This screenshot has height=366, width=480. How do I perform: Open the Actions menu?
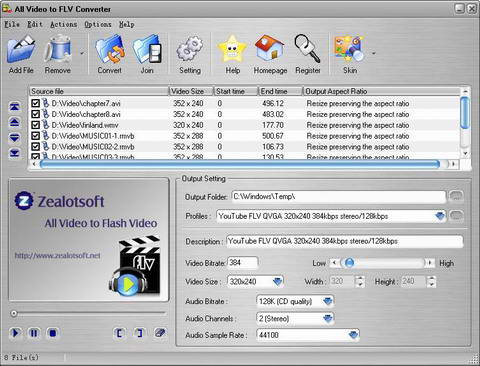[x=63, y=24]
